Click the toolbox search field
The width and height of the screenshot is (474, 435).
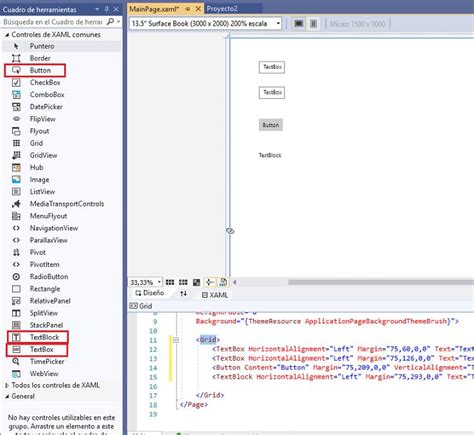click(53, 22)
